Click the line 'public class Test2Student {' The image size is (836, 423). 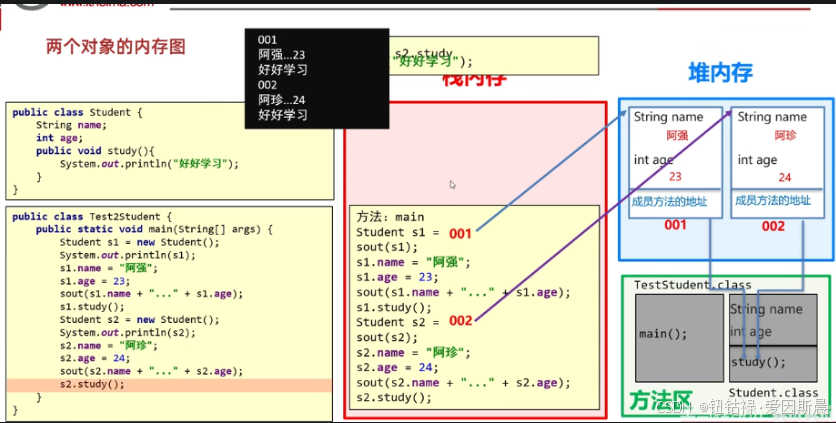[92, 217]
